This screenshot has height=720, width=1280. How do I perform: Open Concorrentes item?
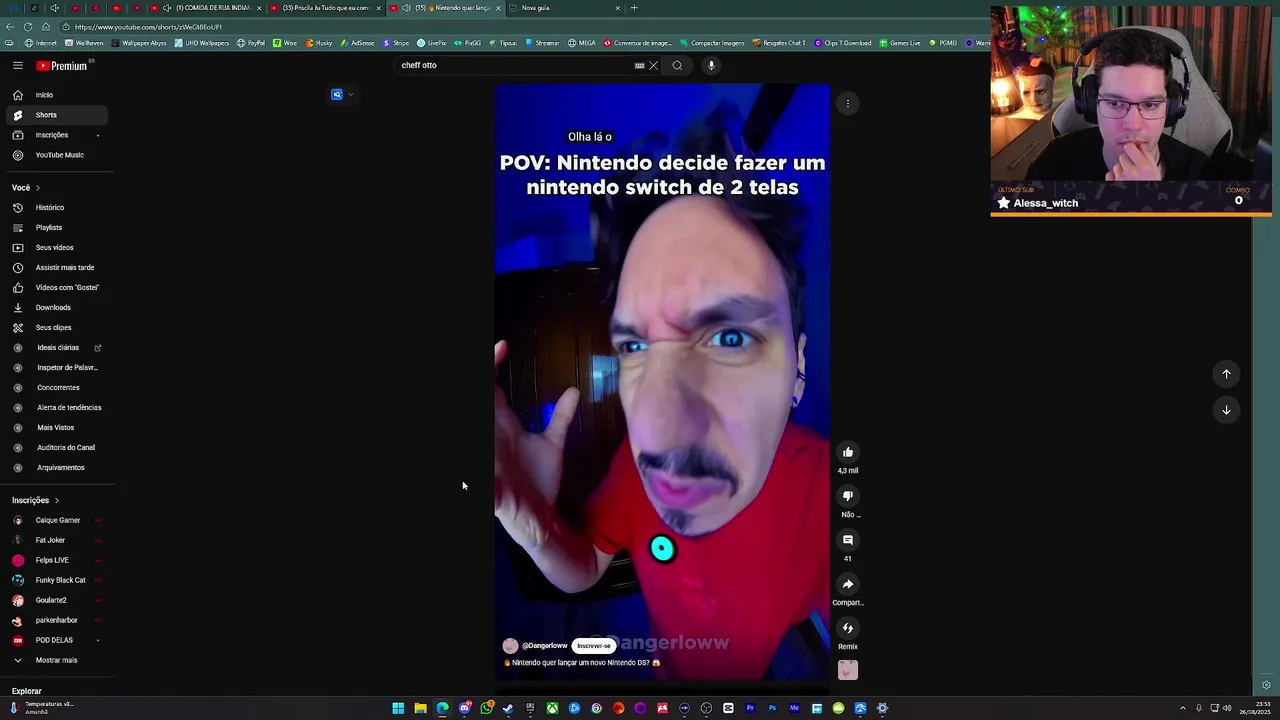(55, 388)
